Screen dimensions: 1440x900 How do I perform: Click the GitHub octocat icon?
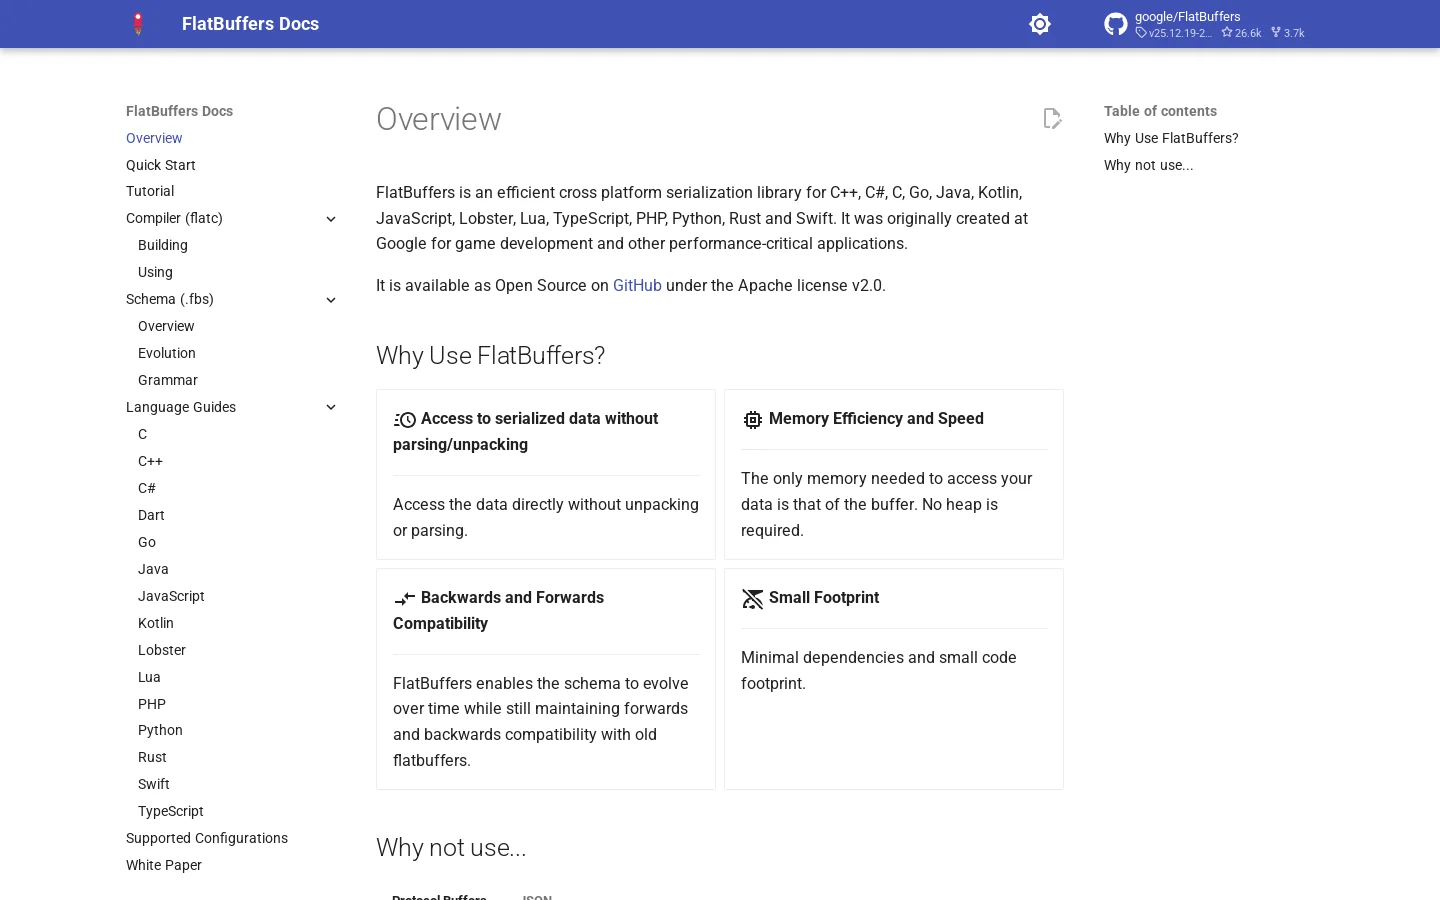point(1116,24)
